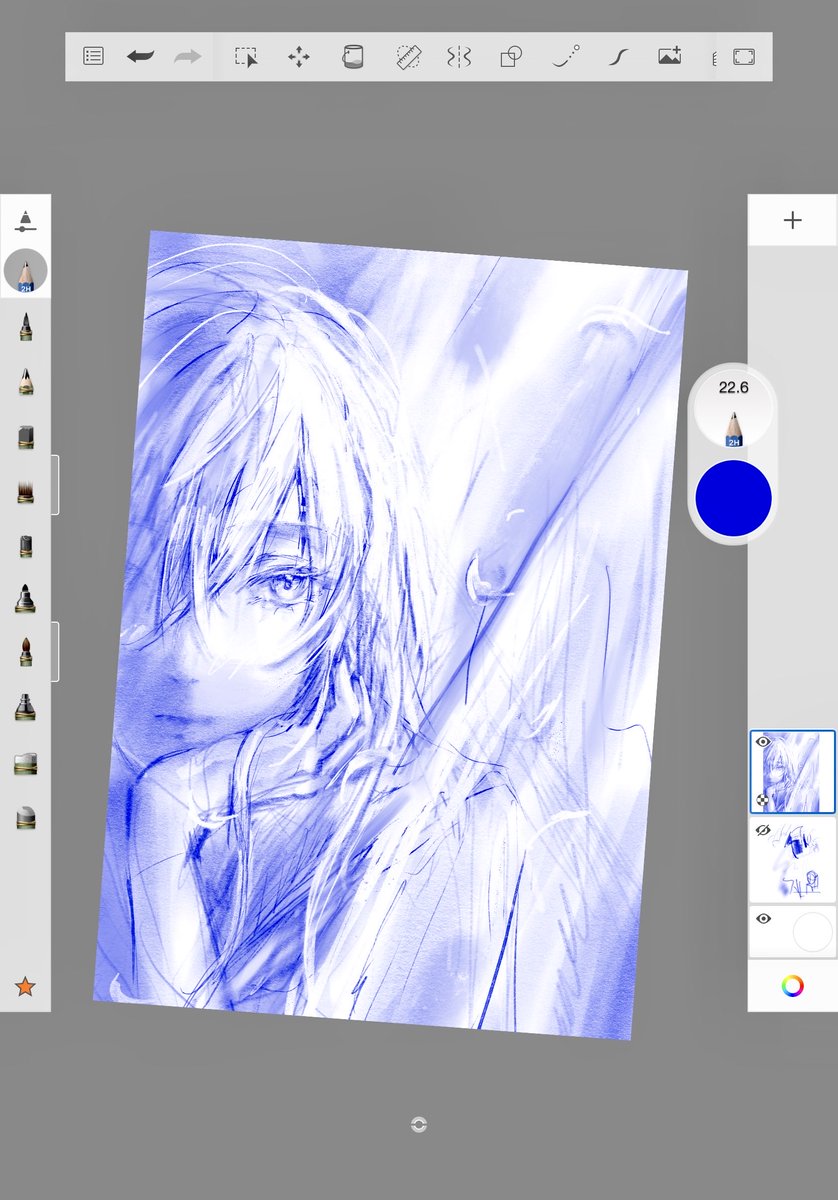Redo with the grayed forward arrow
This screenshot has height=1200, width=838.
187,57
